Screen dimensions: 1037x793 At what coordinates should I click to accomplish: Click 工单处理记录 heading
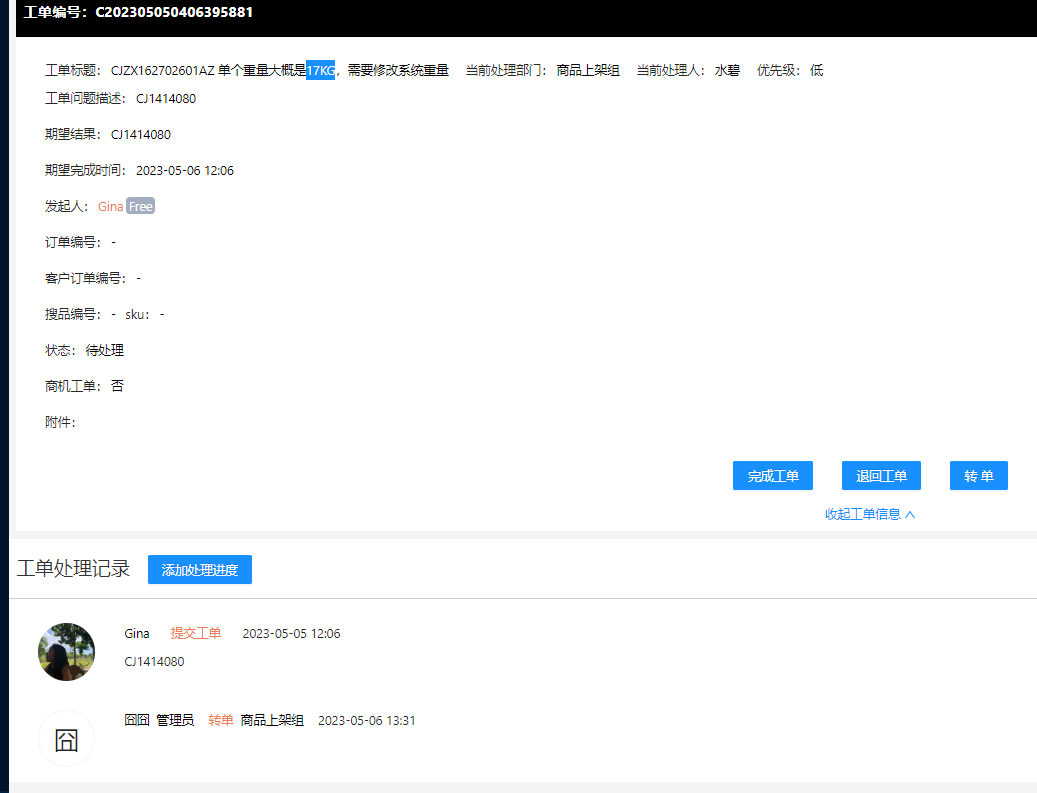tap(73, 569)
